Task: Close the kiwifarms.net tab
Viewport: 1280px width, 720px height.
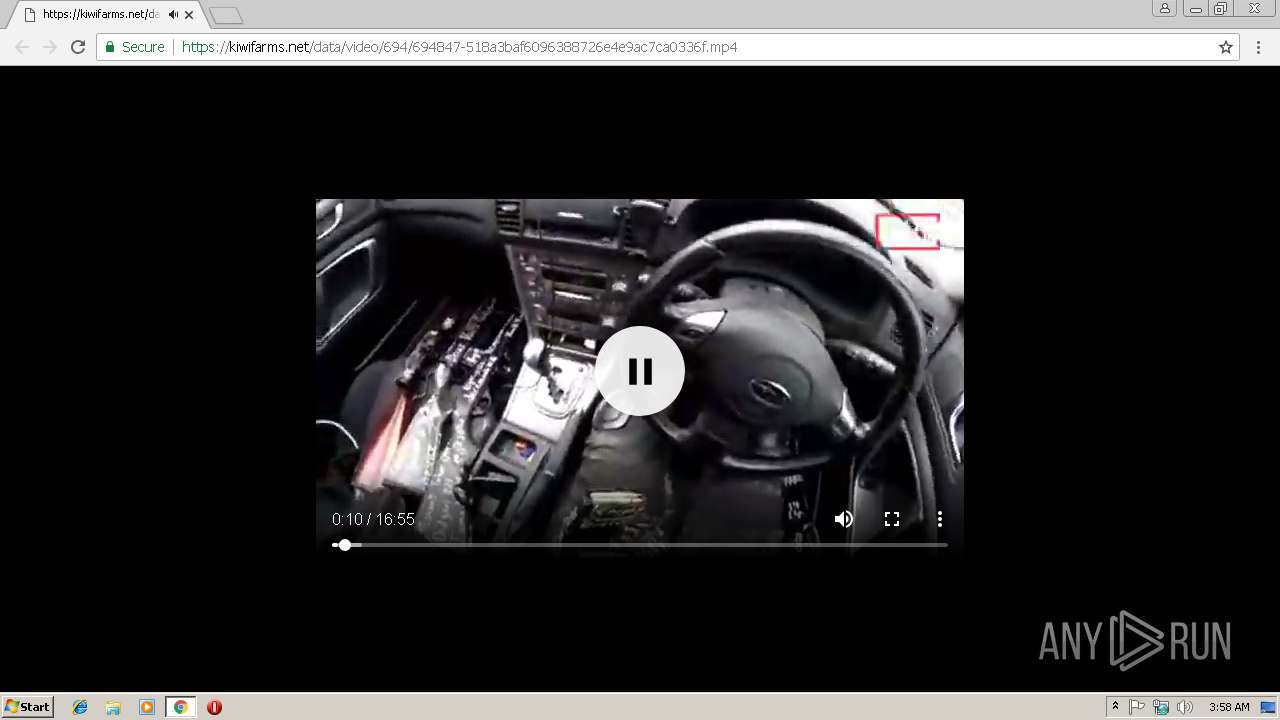Action: (189, 15)
